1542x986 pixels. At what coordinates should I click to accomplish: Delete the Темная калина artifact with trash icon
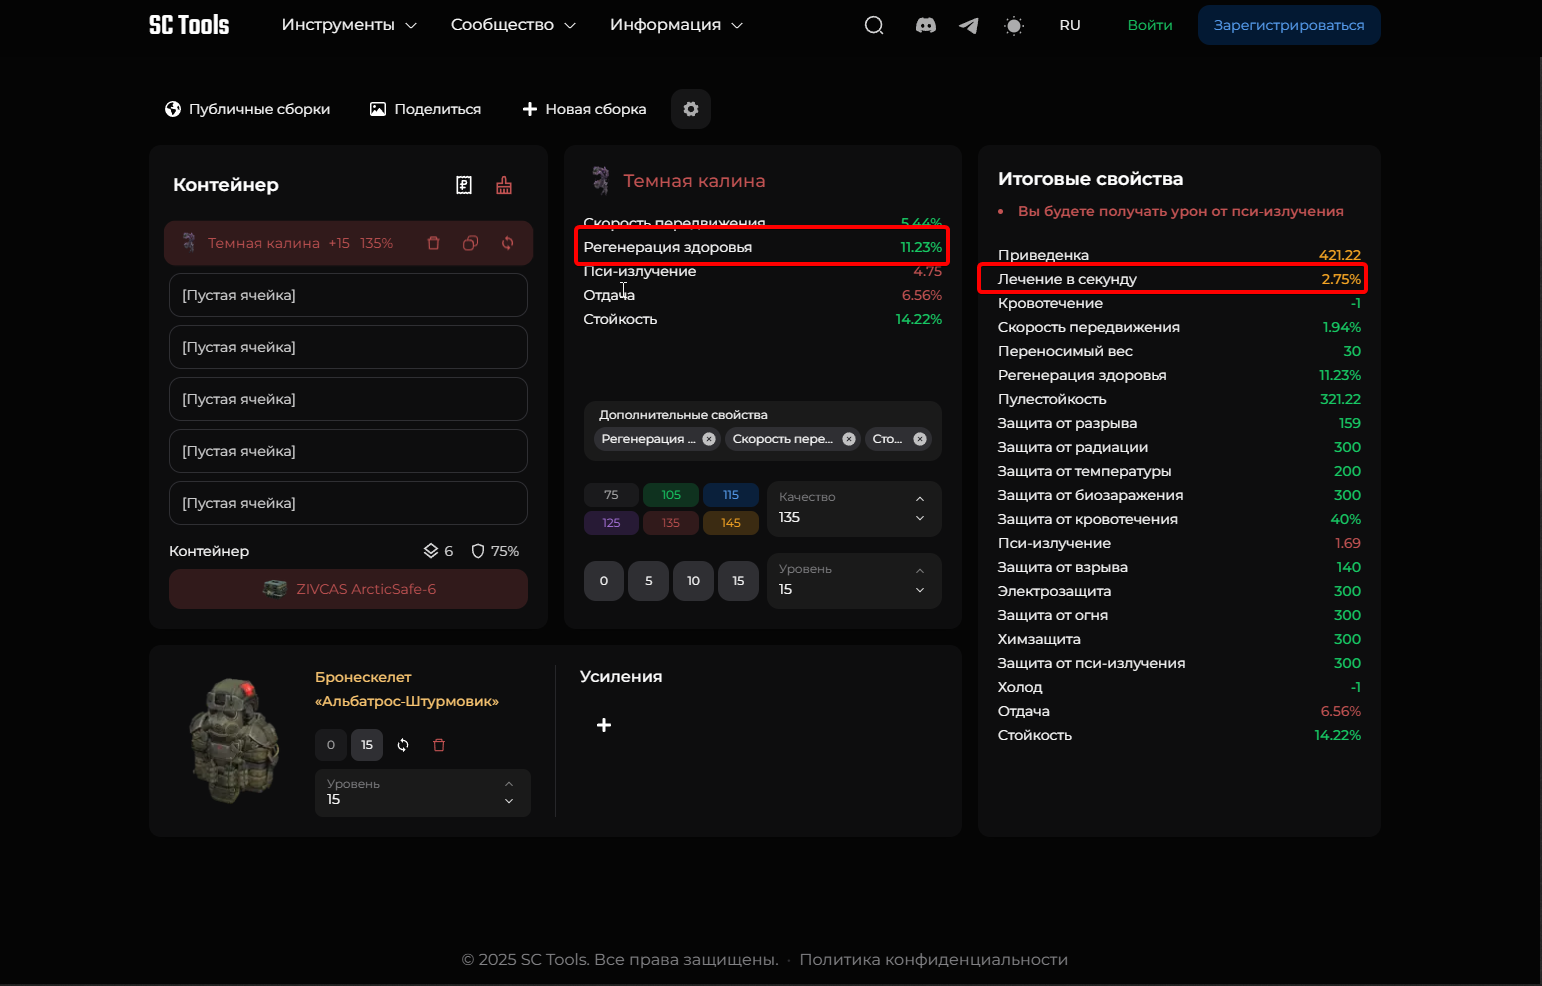(433, 243)
